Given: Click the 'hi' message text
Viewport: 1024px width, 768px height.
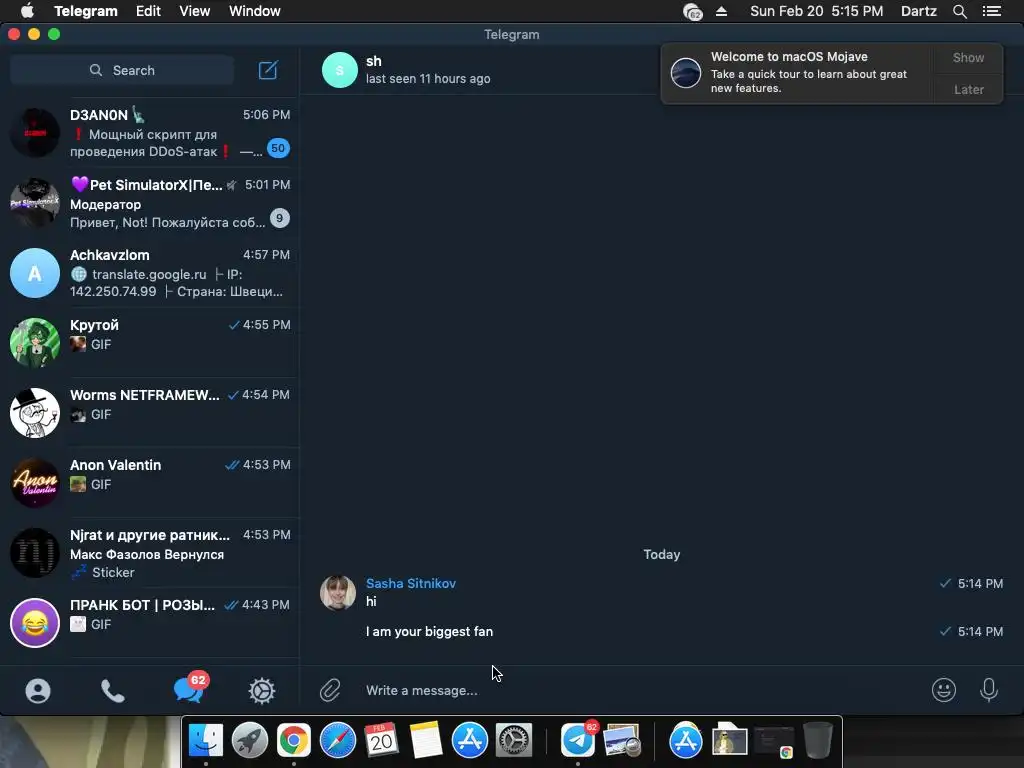Looking at the screenshot, I should (371, 601).
